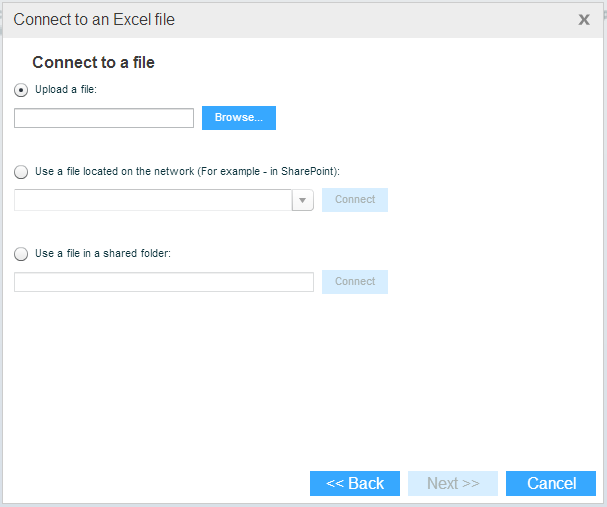607x507 pixels.
Task: Click the "Upload a file:" label text
Action: tap(65, 89)
